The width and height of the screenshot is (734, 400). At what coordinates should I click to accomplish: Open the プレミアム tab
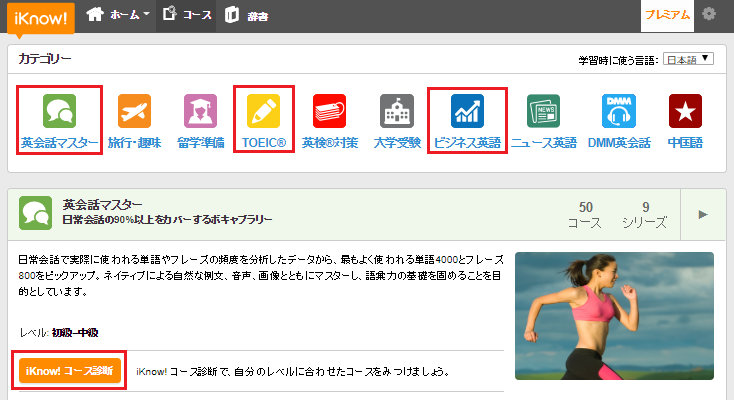(x=667, y=15)
